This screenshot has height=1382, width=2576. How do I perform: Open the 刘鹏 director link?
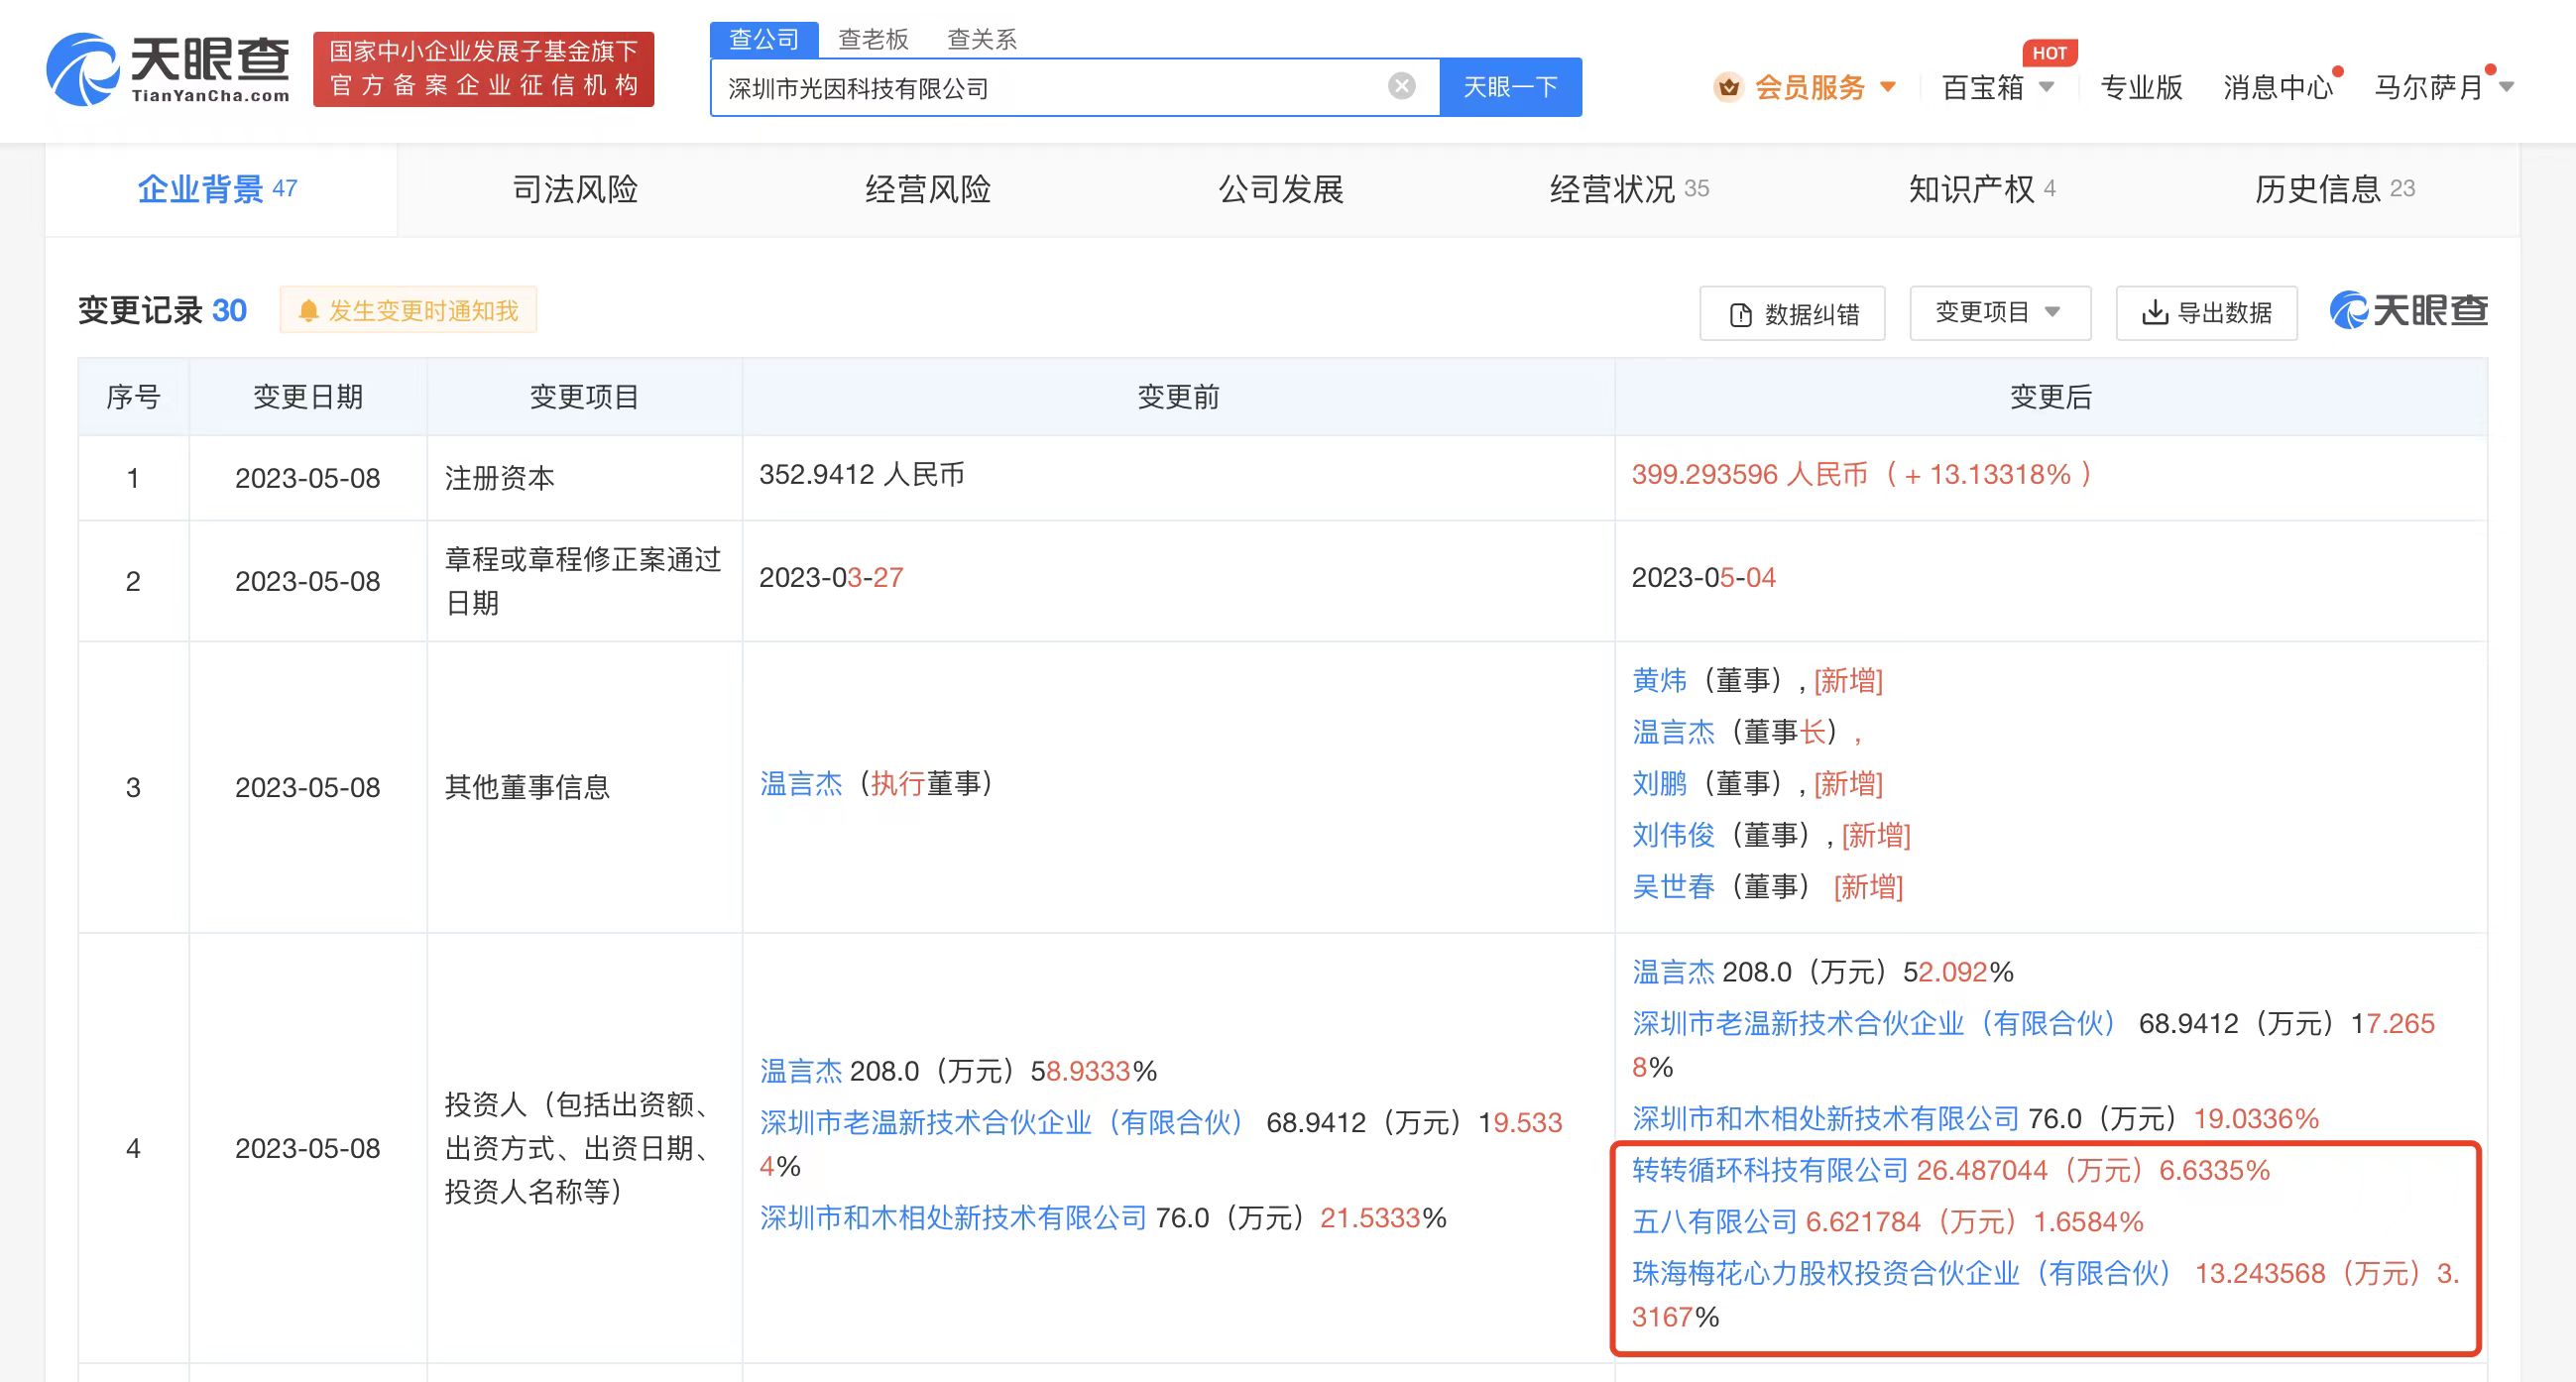tap(1659, 784)
